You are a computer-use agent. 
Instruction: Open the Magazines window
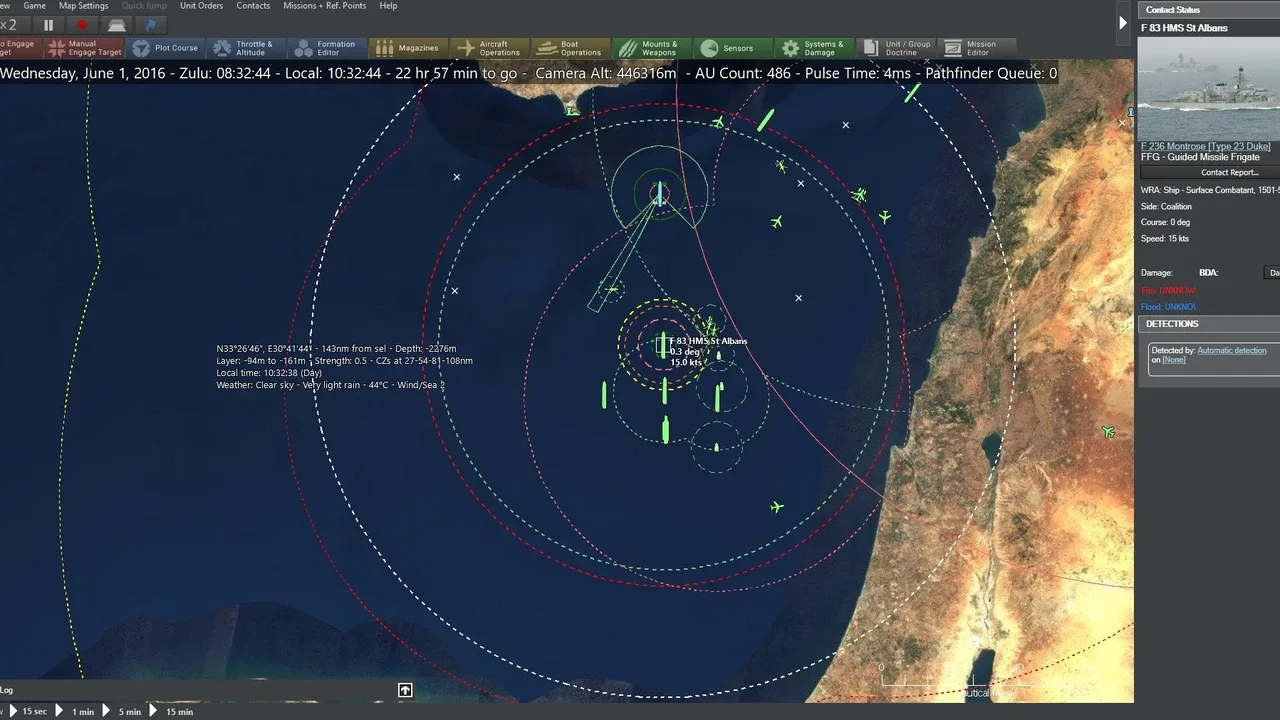(408, 48)
